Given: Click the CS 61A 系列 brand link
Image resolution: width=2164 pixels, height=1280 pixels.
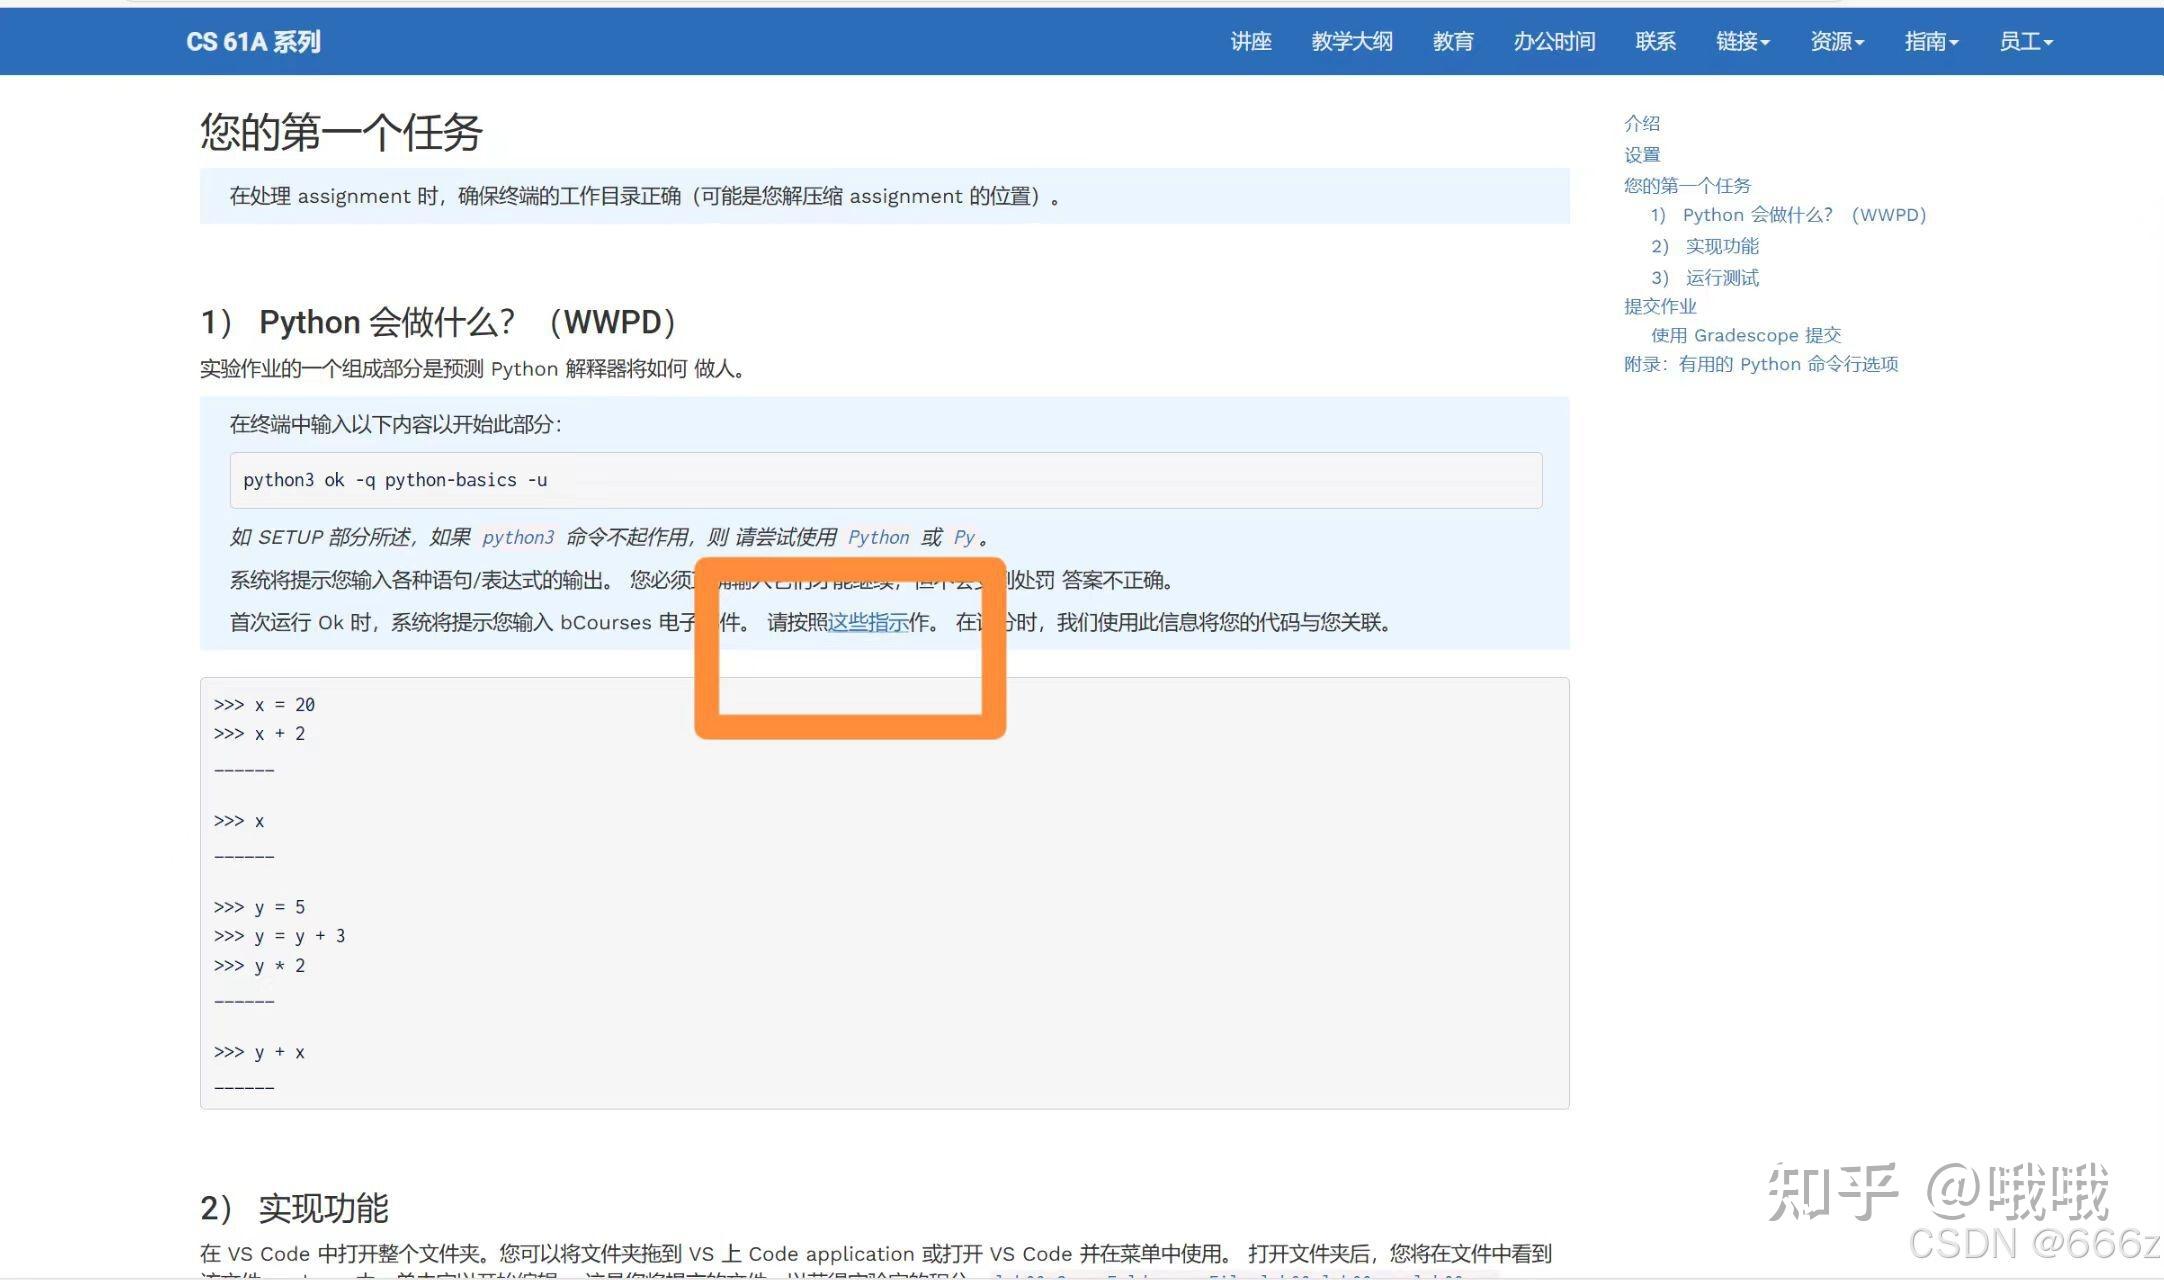Looking at the screenshot, I should click(x=253, y=41).
